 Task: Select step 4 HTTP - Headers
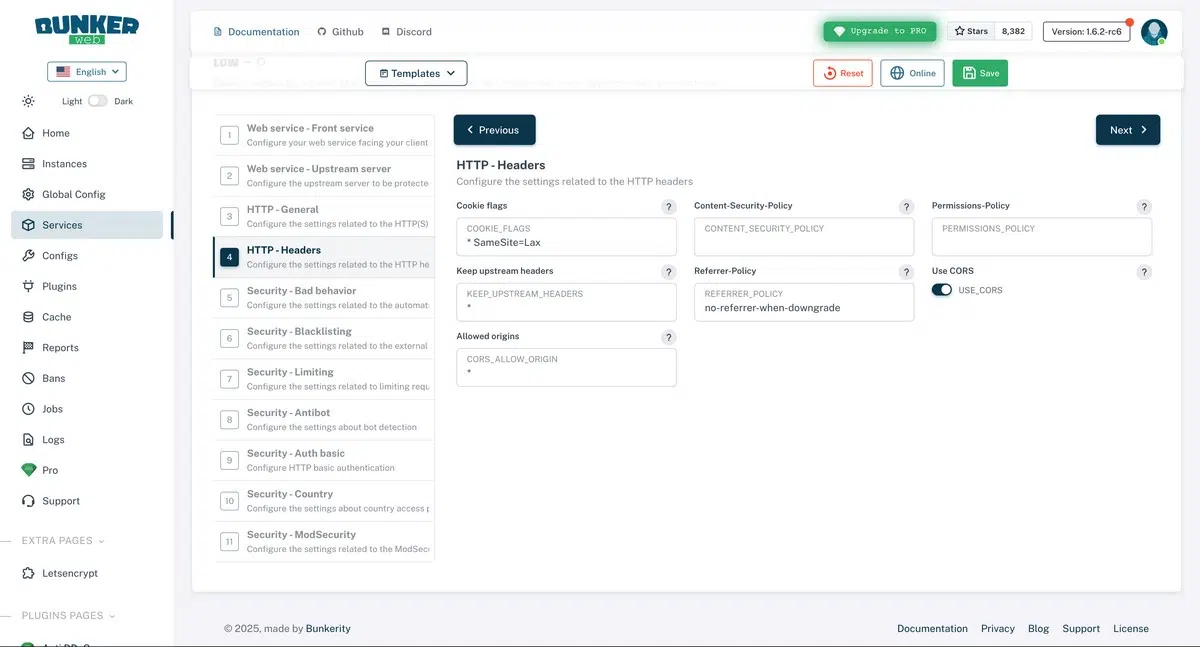click(x=324, y=257)
